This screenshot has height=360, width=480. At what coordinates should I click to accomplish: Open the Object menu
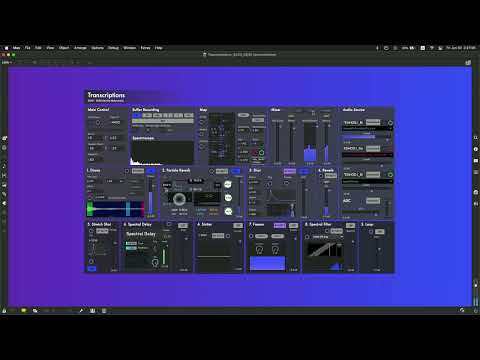(64, 48)
